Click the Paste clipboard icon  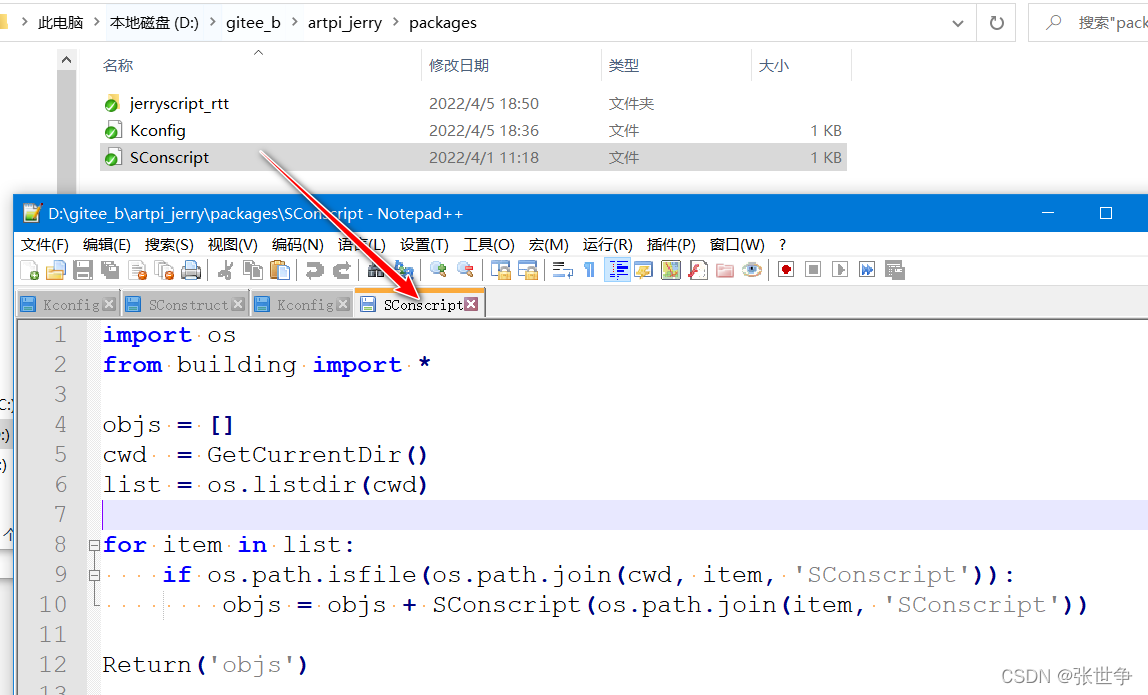click(x=280, y=270)
